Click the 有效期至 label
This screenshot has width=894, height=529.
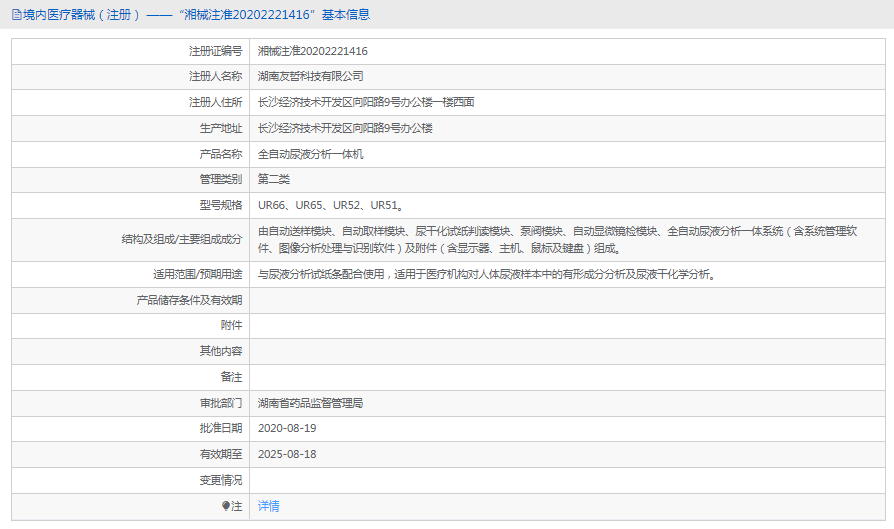click(221, 454)
